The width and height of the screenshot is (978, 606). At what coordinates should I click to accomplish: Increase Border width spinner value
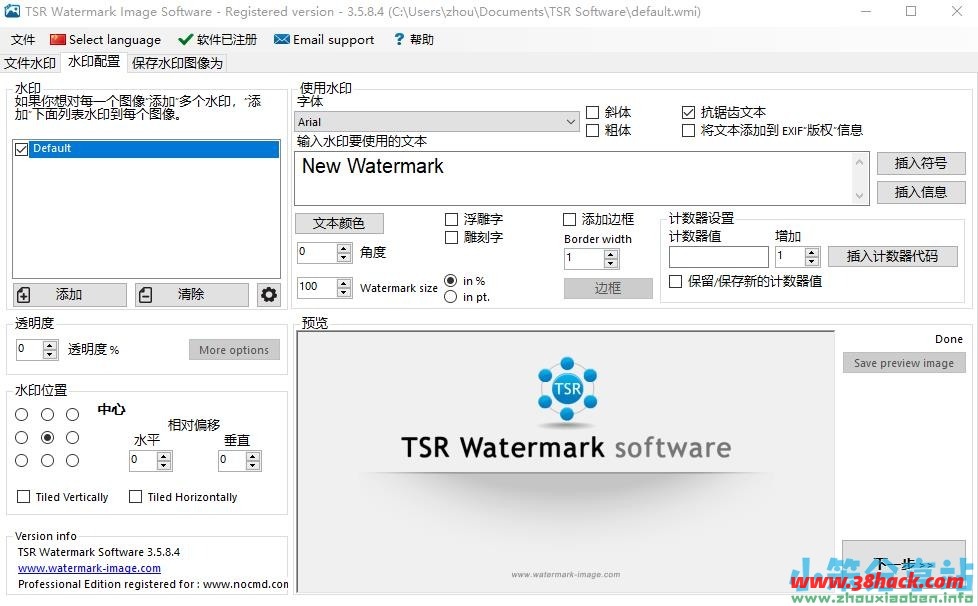point(611,254)
